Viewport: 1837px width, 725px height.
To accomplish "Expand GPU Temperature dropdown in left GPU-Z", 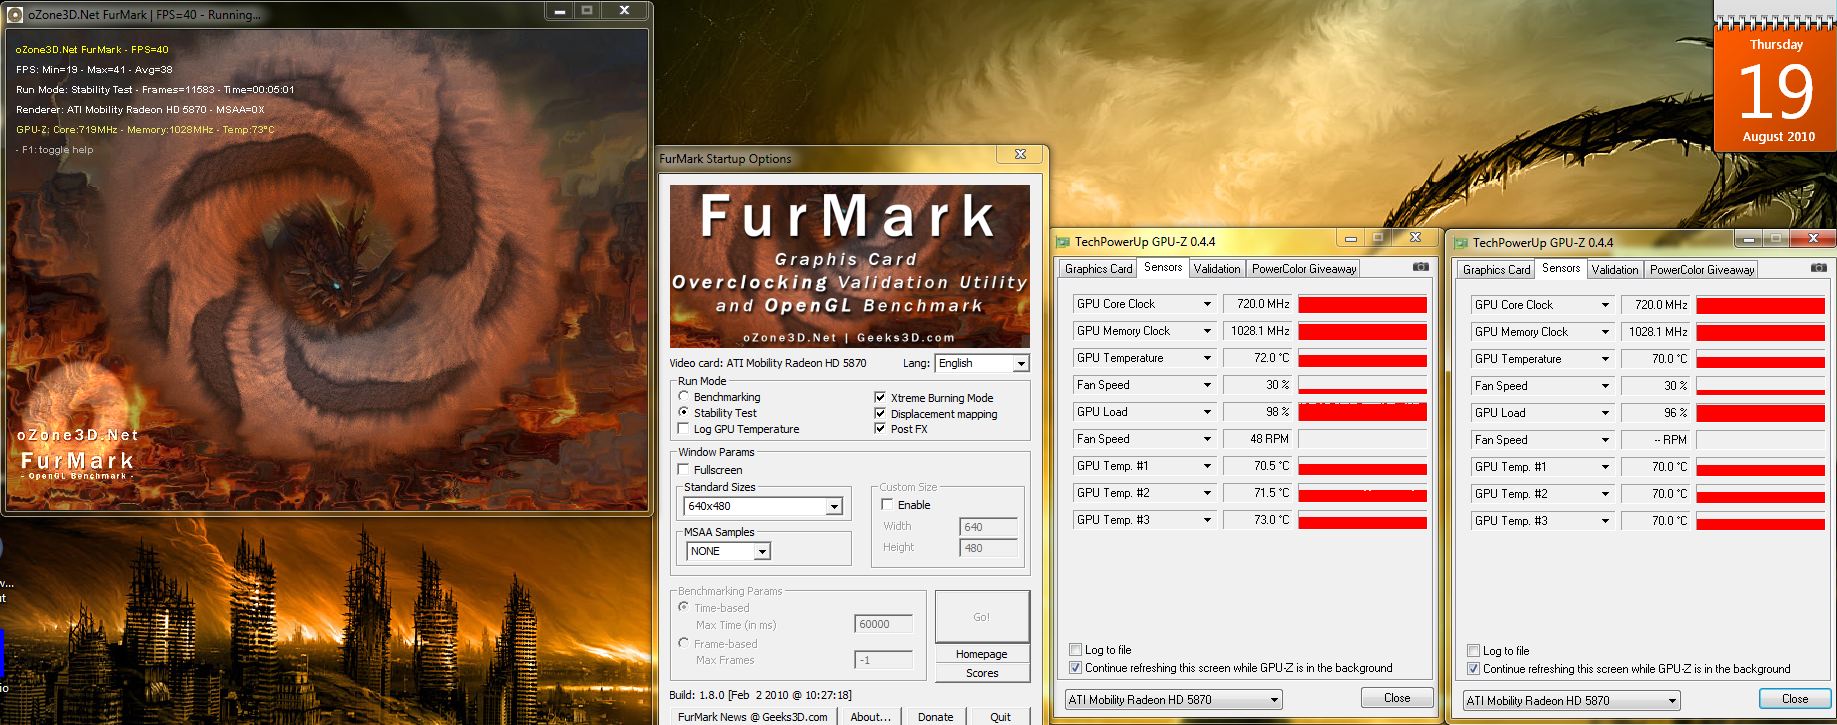I will click(1207, 358).
